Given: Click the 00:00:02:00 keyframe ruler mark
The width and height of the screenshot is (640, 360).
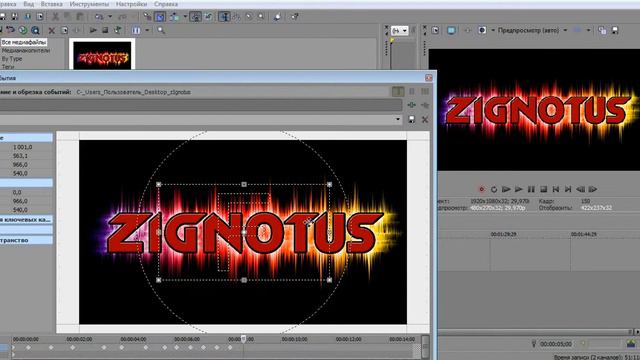Looking at the screenshot, I should 79,339.
